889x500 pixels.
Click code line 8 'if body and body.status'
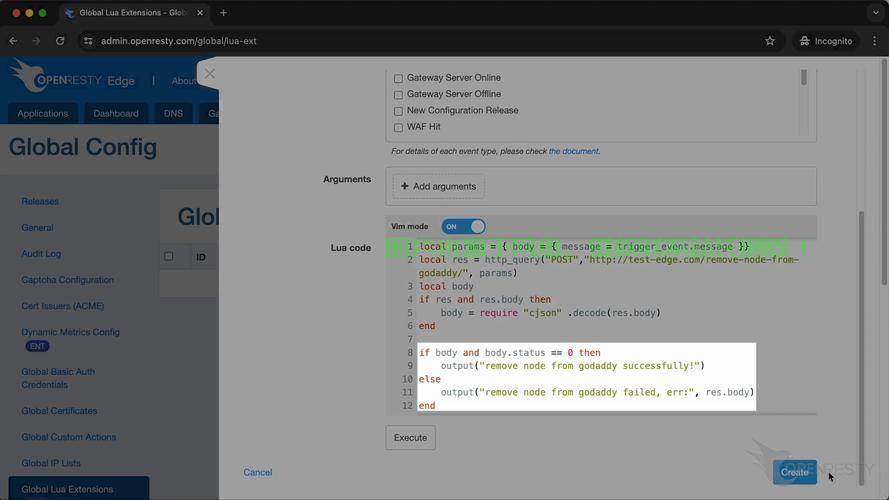[x=510, y=353]
